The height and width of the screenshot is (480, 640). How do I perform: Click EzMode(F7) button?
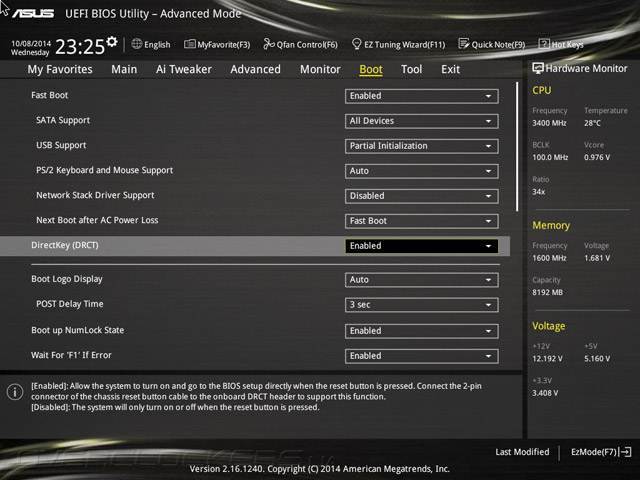pos(594,452)
